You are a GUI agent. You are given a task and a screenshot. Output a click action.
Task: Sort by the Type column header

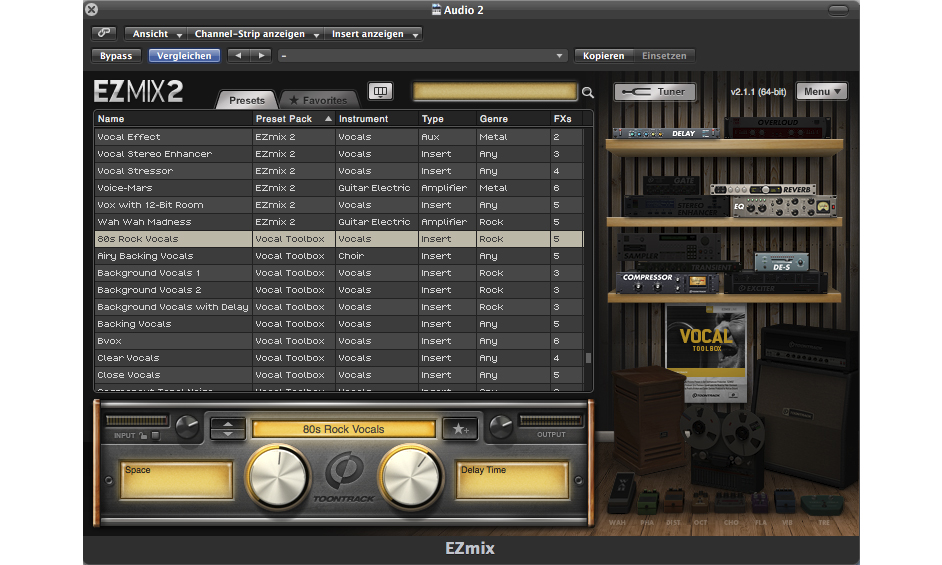click(447, 118)
